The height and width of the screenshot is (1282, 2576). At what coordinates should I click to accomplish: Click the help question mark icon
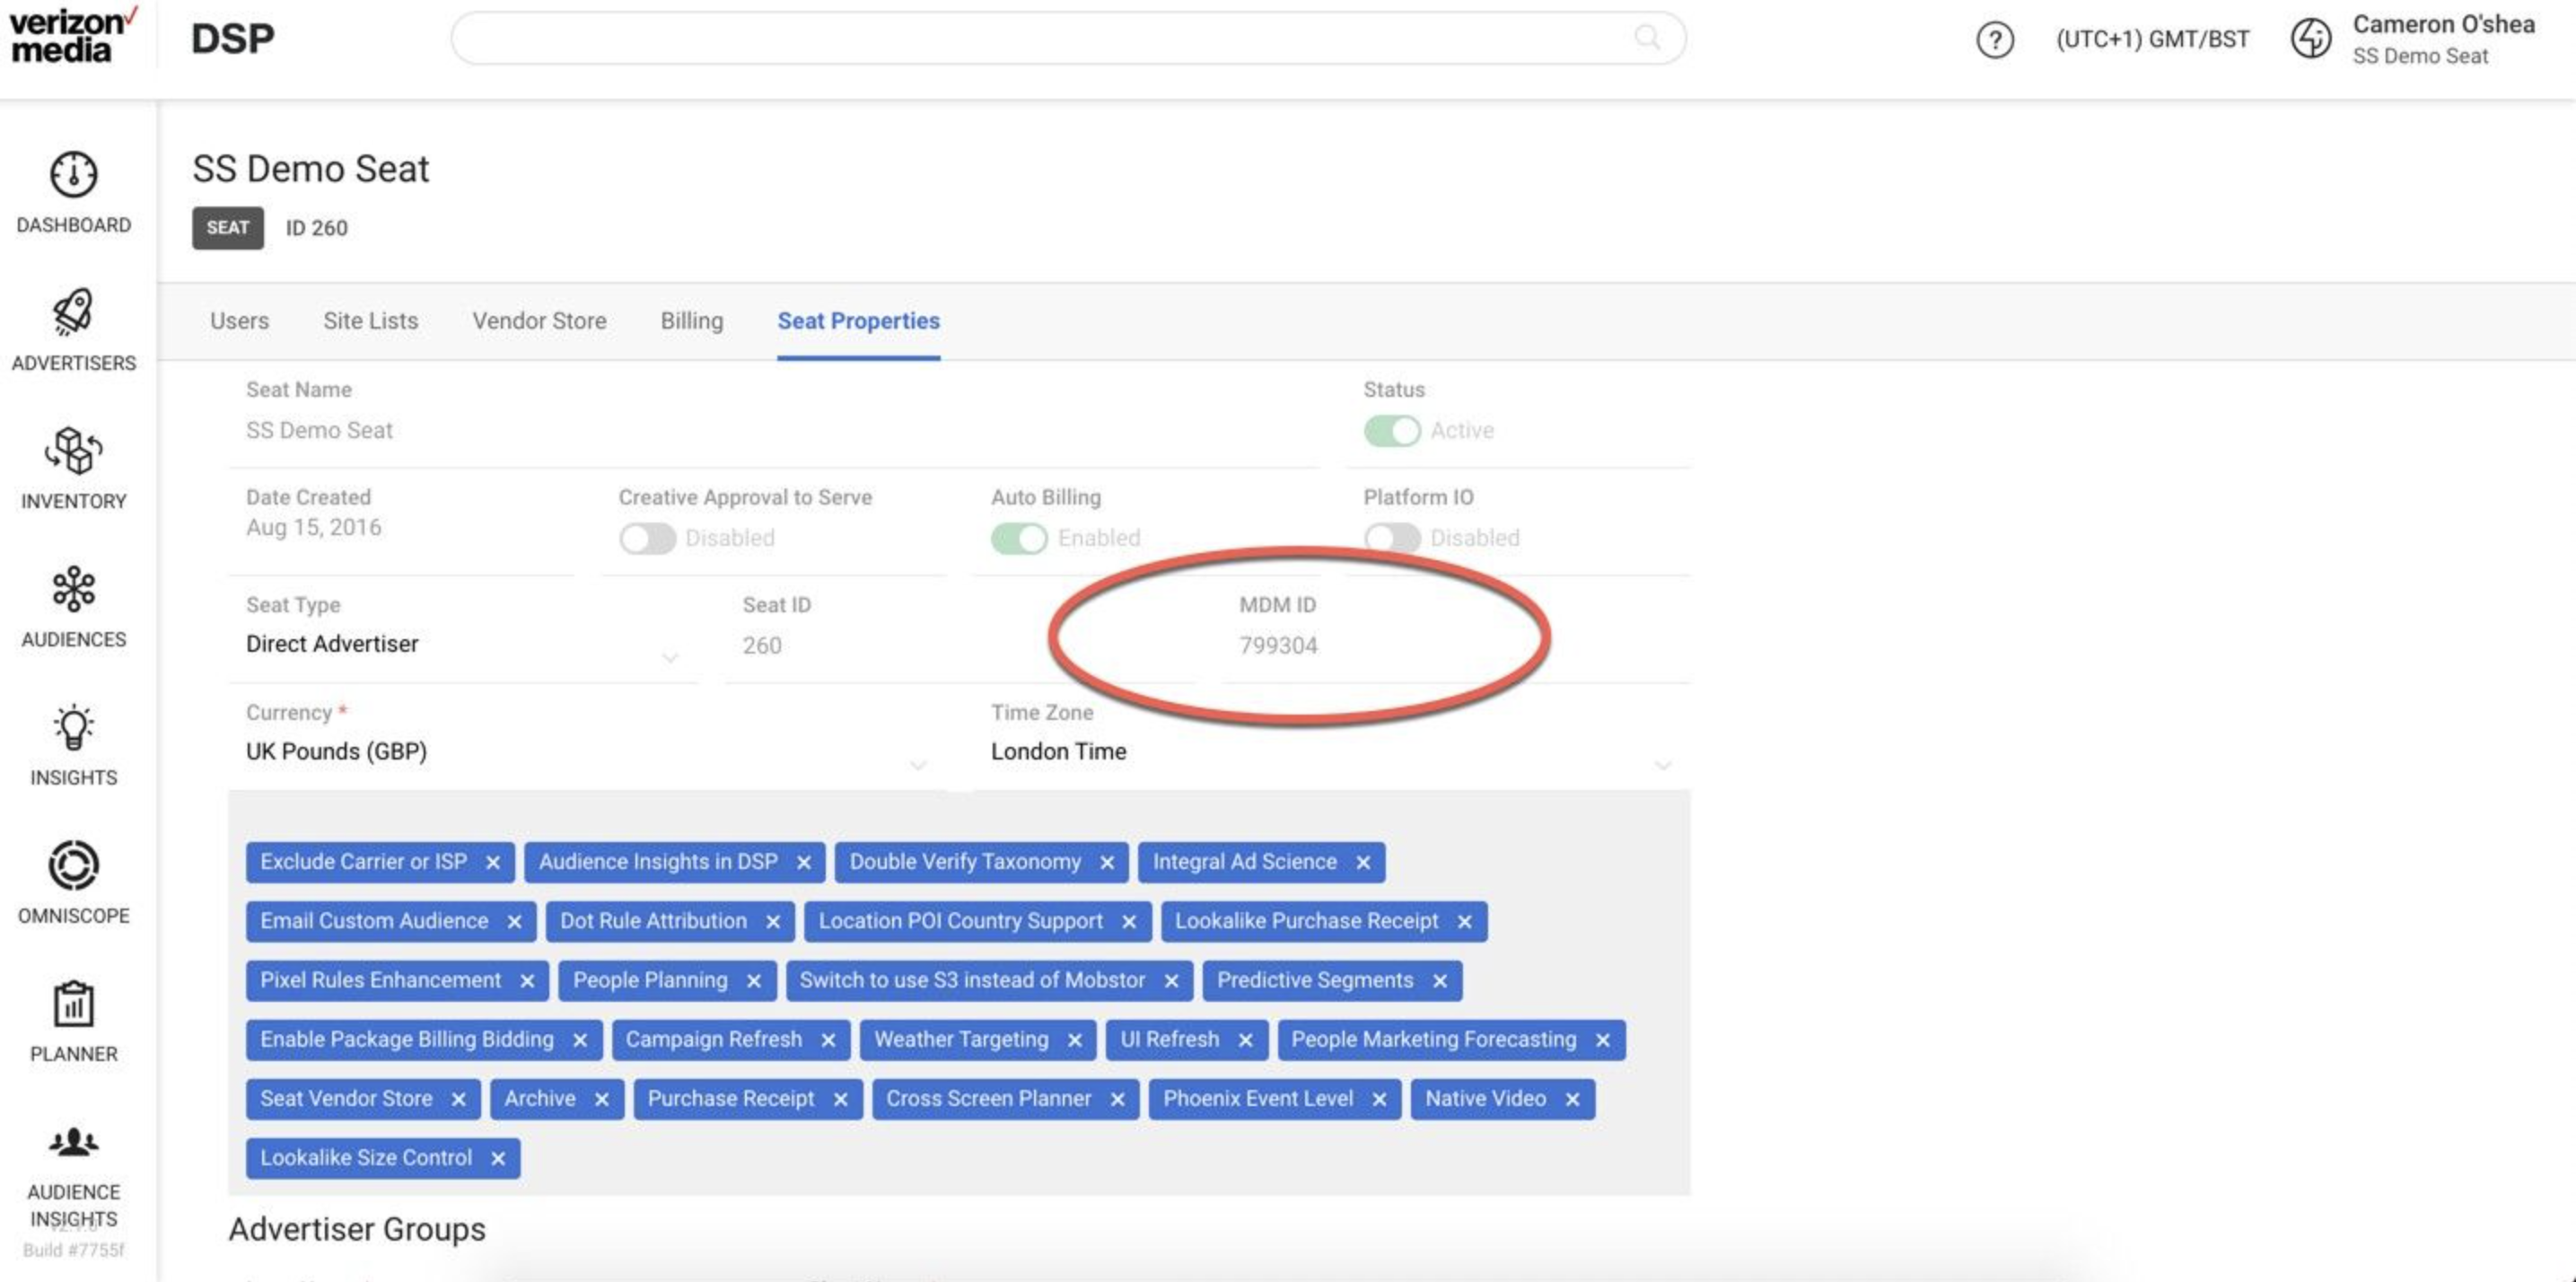pos(1994,40)
